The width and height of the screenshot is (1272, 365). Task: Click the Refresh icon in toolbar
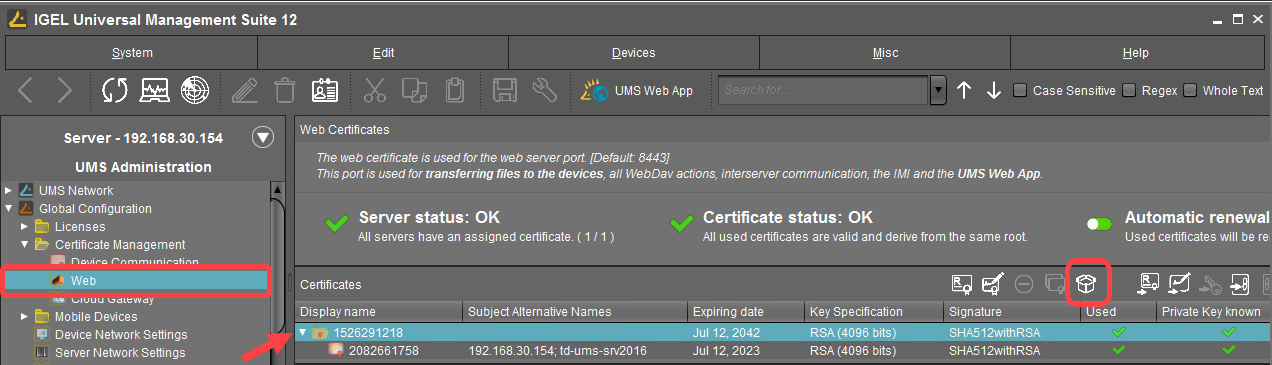pyautogui.click(x=115, y=90)
